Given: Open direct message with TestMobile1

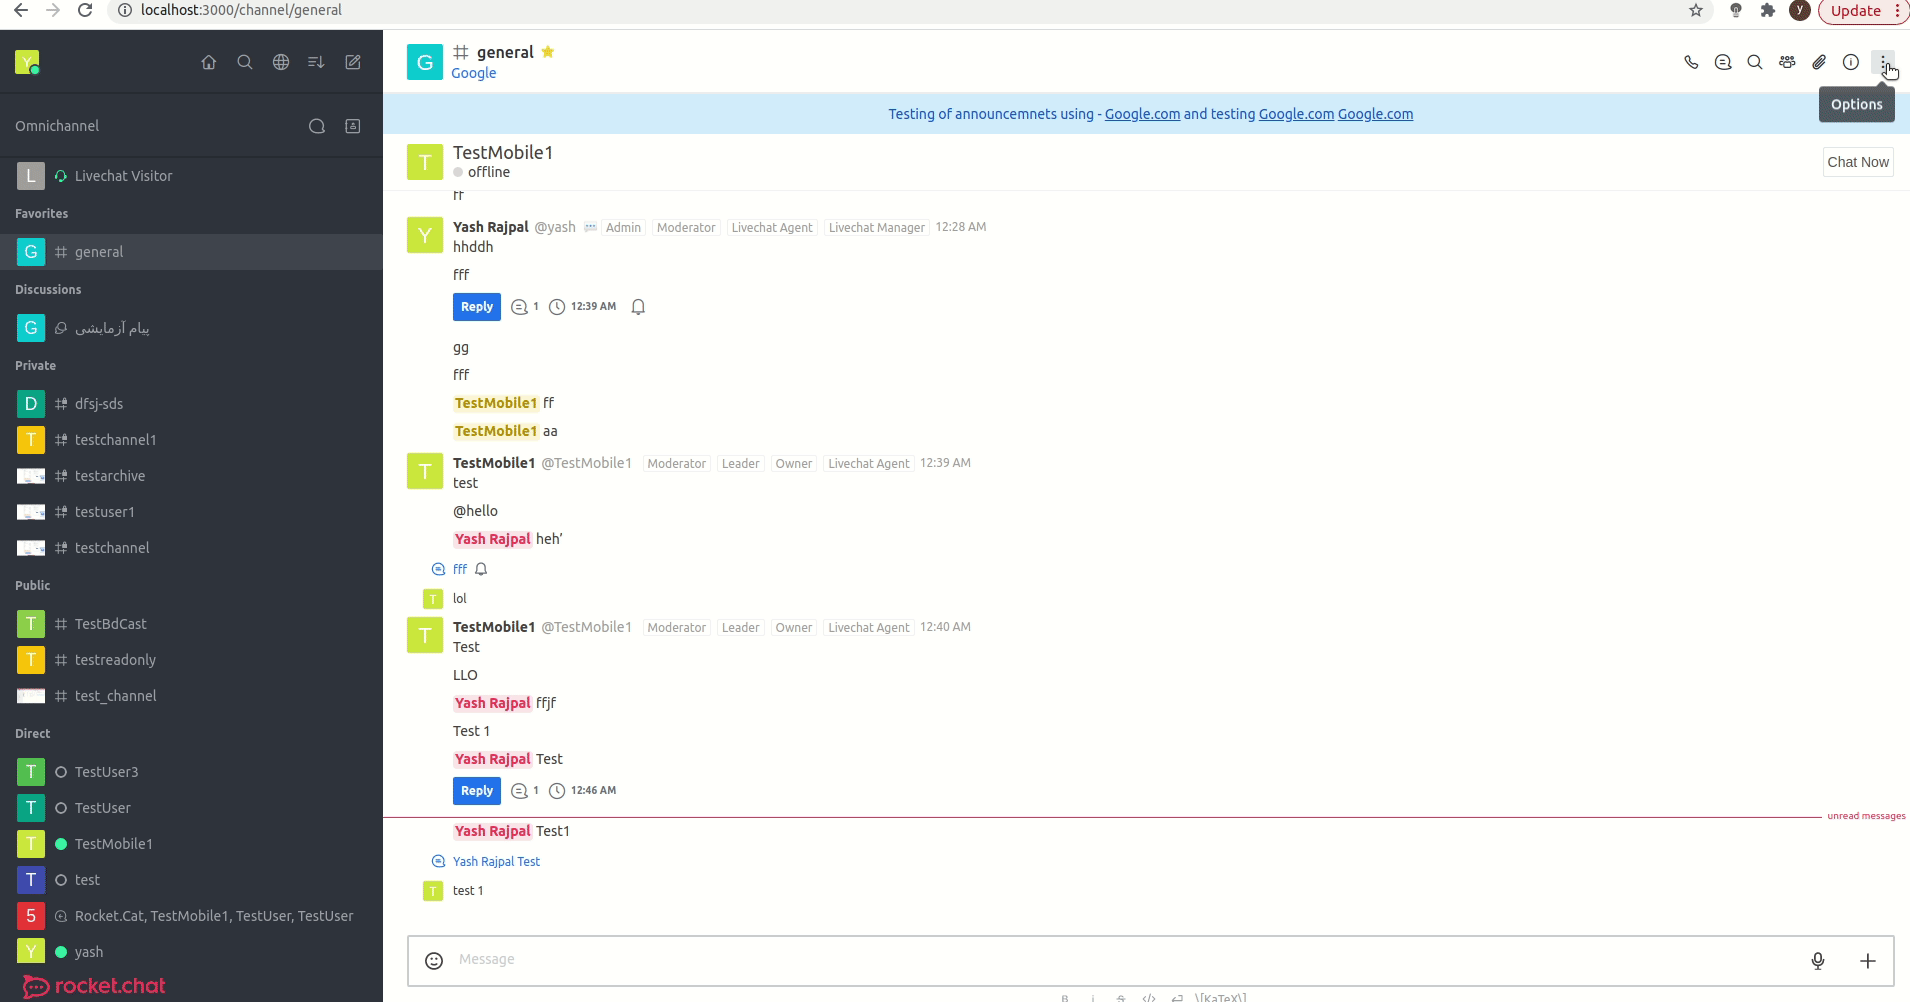Looking at the screenshot, I should point(191,844).
